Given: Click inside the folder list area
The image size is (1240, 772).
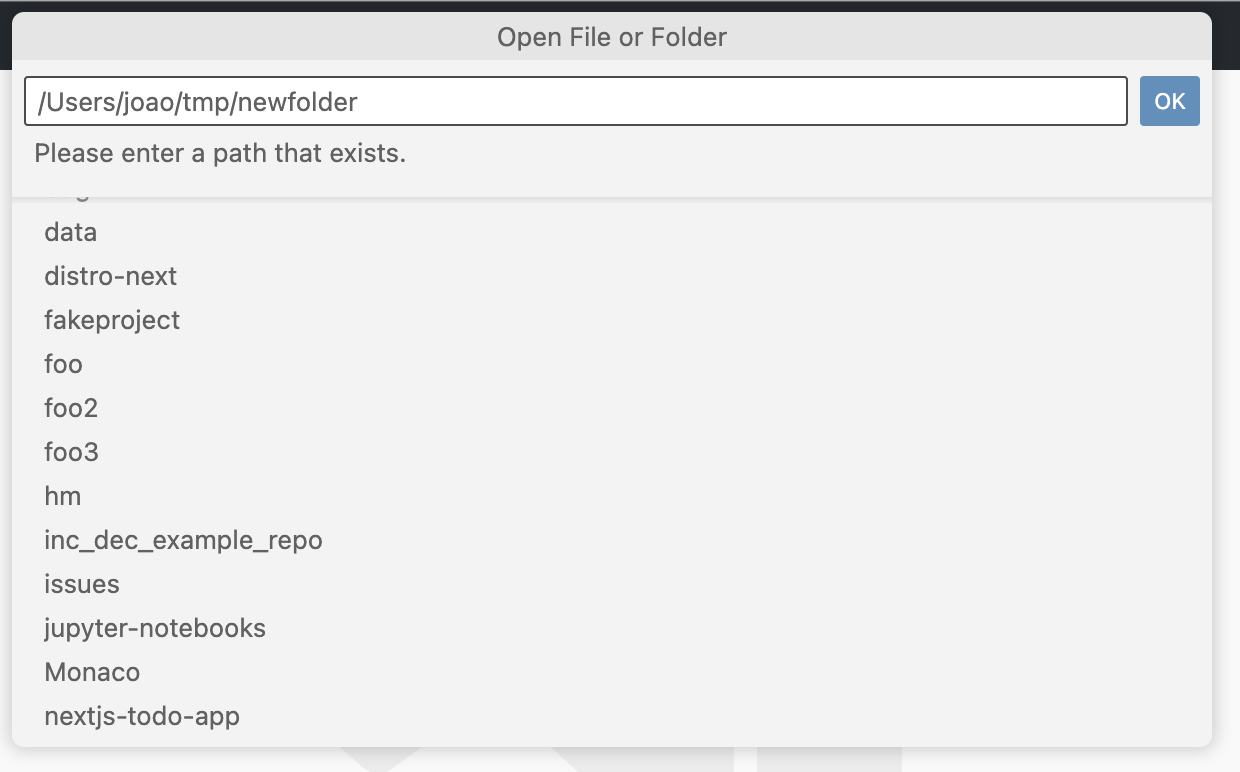Looking at the screenshot, I should tap(600, 450).
